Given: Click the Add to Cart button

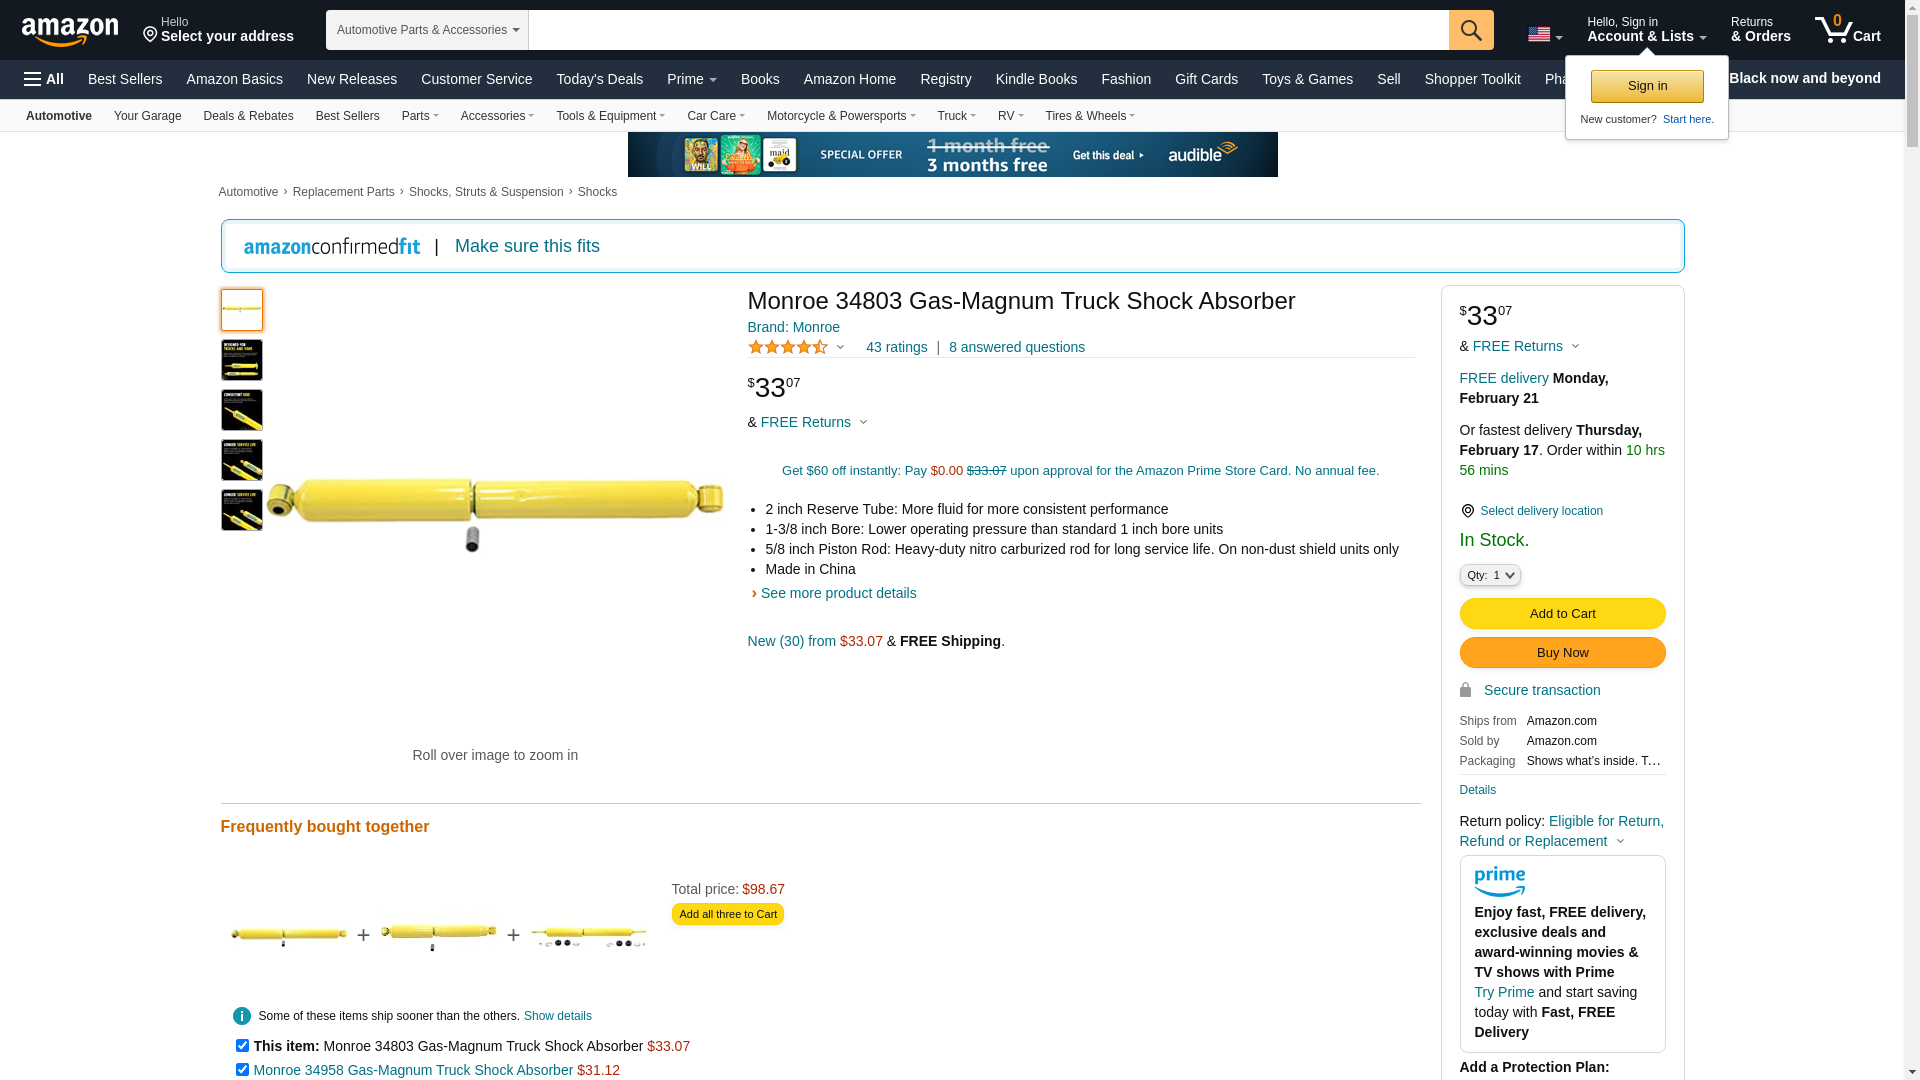Looking at the screenshot, I should 1562,613.
